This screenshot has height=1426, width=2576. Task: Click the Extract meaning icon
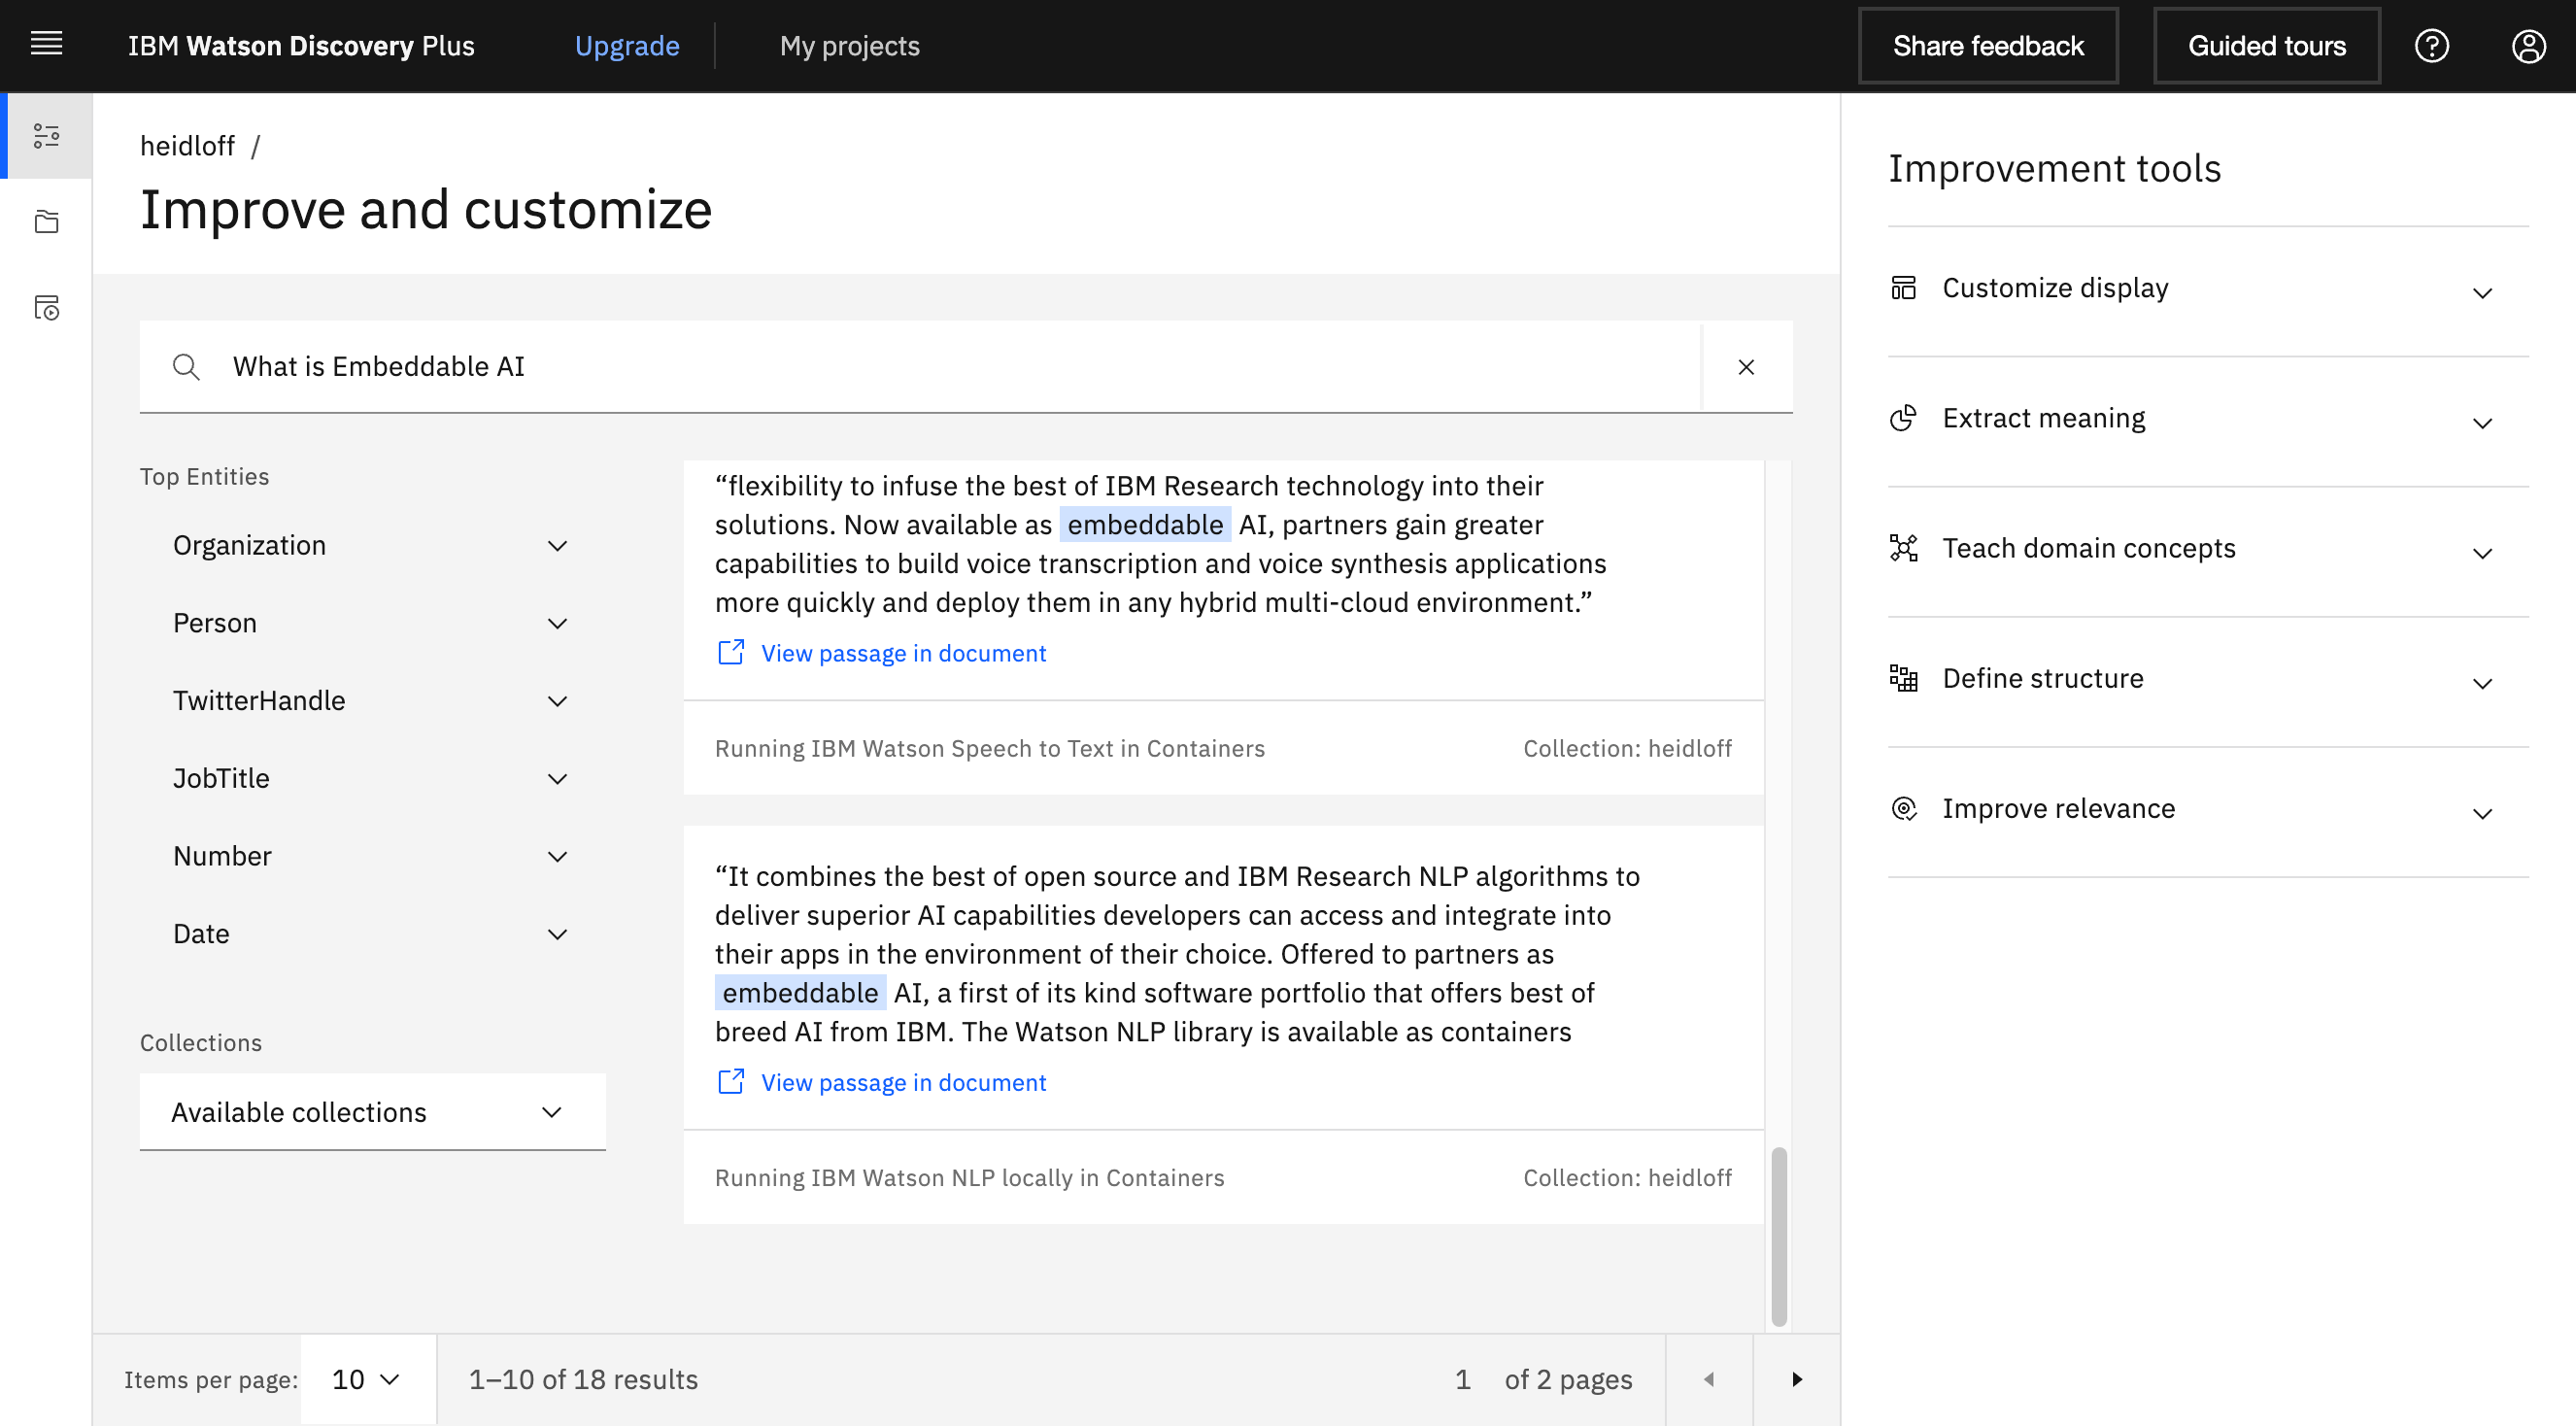coord(1903,418)
